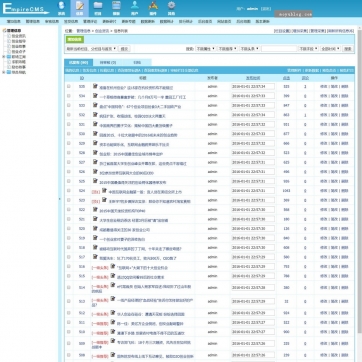
Task: Open the Templates icon in top navigation
Action: click(116, 8)
